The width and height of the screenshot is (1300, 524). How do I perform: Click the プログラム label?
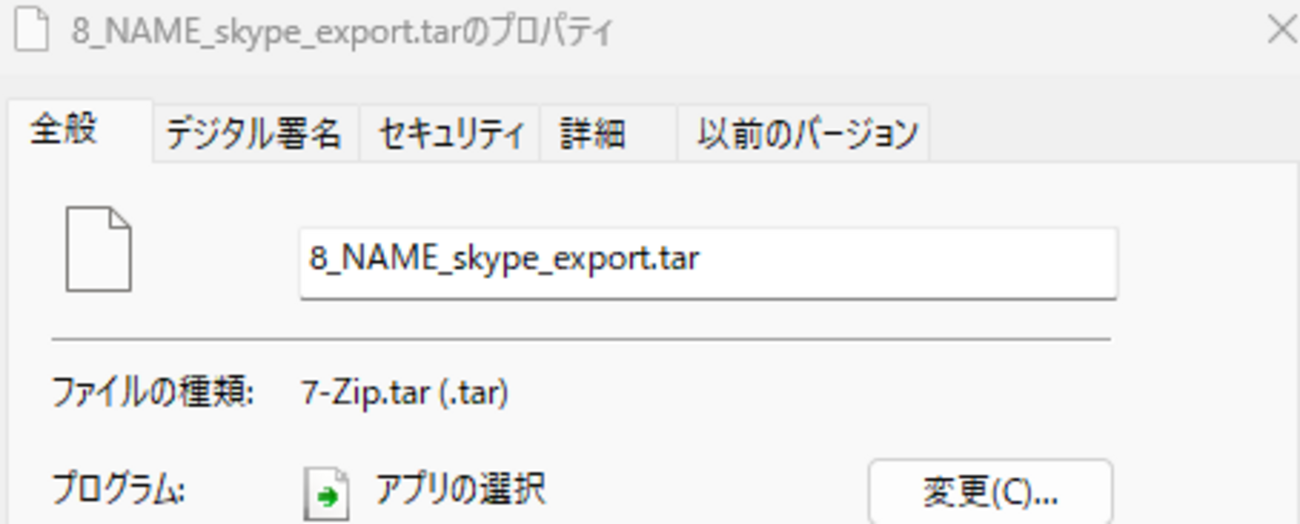pyautogui.click(x=118, y=491)
